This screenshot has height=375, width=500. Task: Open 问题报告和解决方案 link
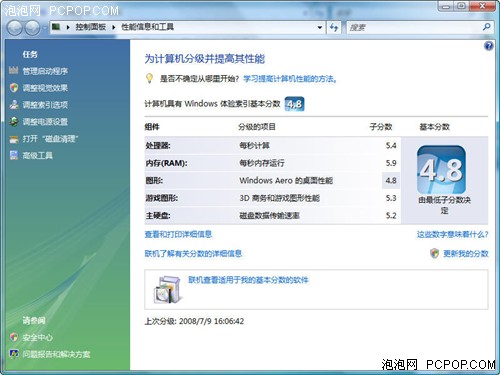tap(56, 354)
